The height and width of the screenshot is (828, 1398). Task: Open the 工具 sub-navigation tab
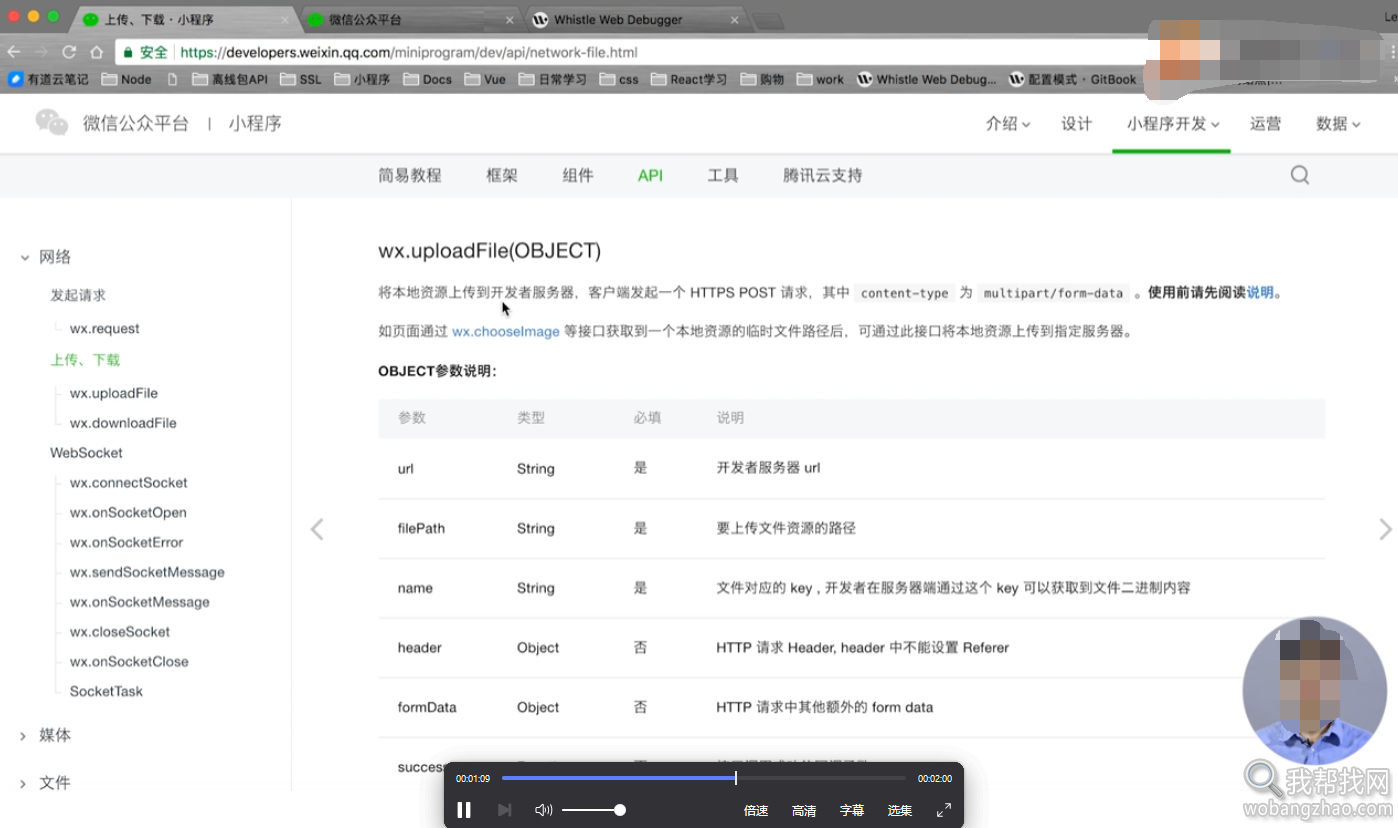pyautogui.click(x=723, y=175)
